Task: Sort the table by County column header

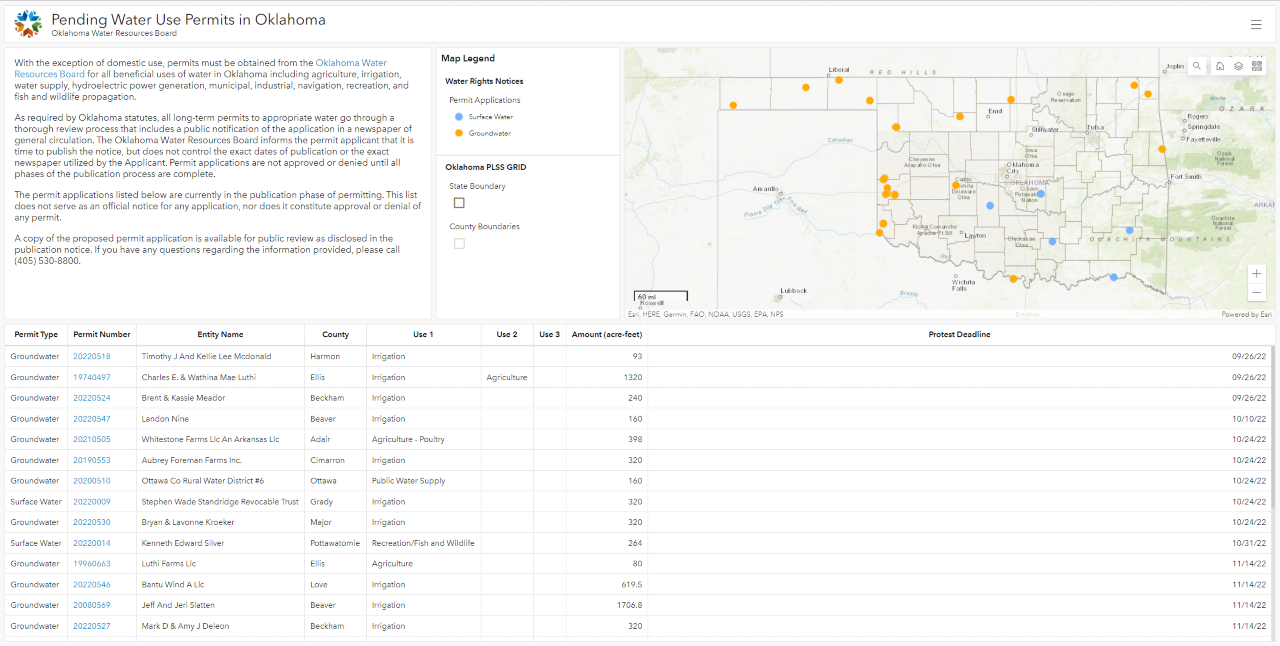Action: pos(335,334)
